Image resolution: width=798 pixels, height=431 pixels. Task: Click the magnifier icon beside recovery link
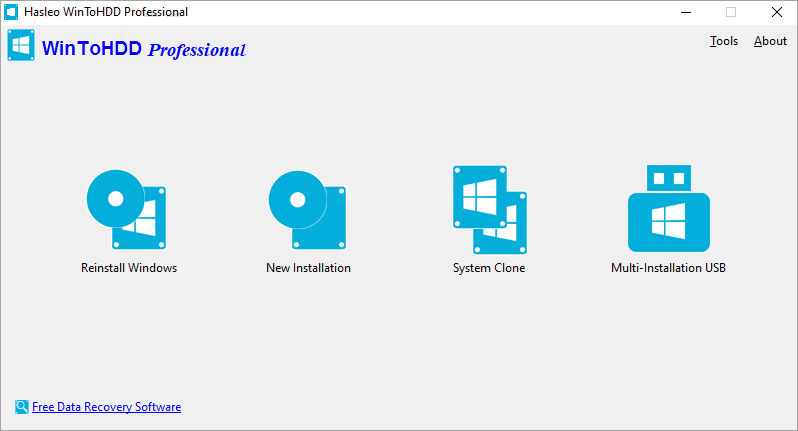(22, 407)
